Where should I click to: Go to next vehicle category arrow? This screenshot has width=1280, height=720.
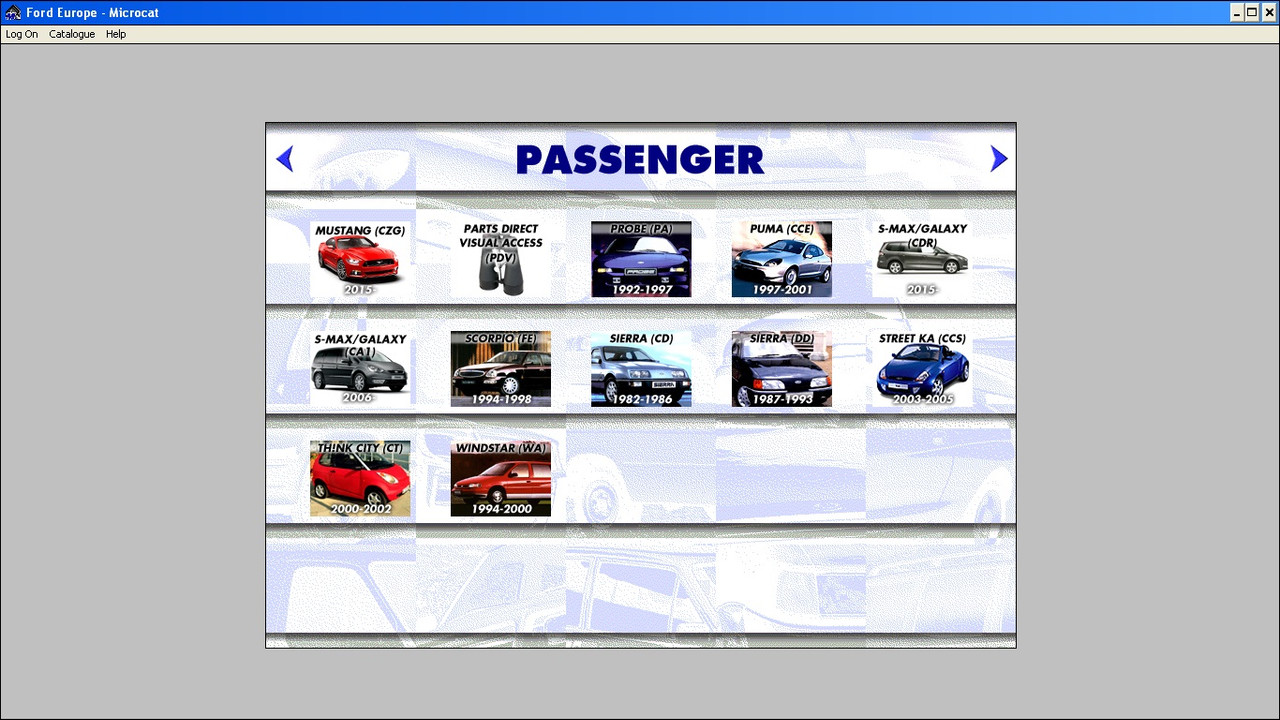click(998, 159)
